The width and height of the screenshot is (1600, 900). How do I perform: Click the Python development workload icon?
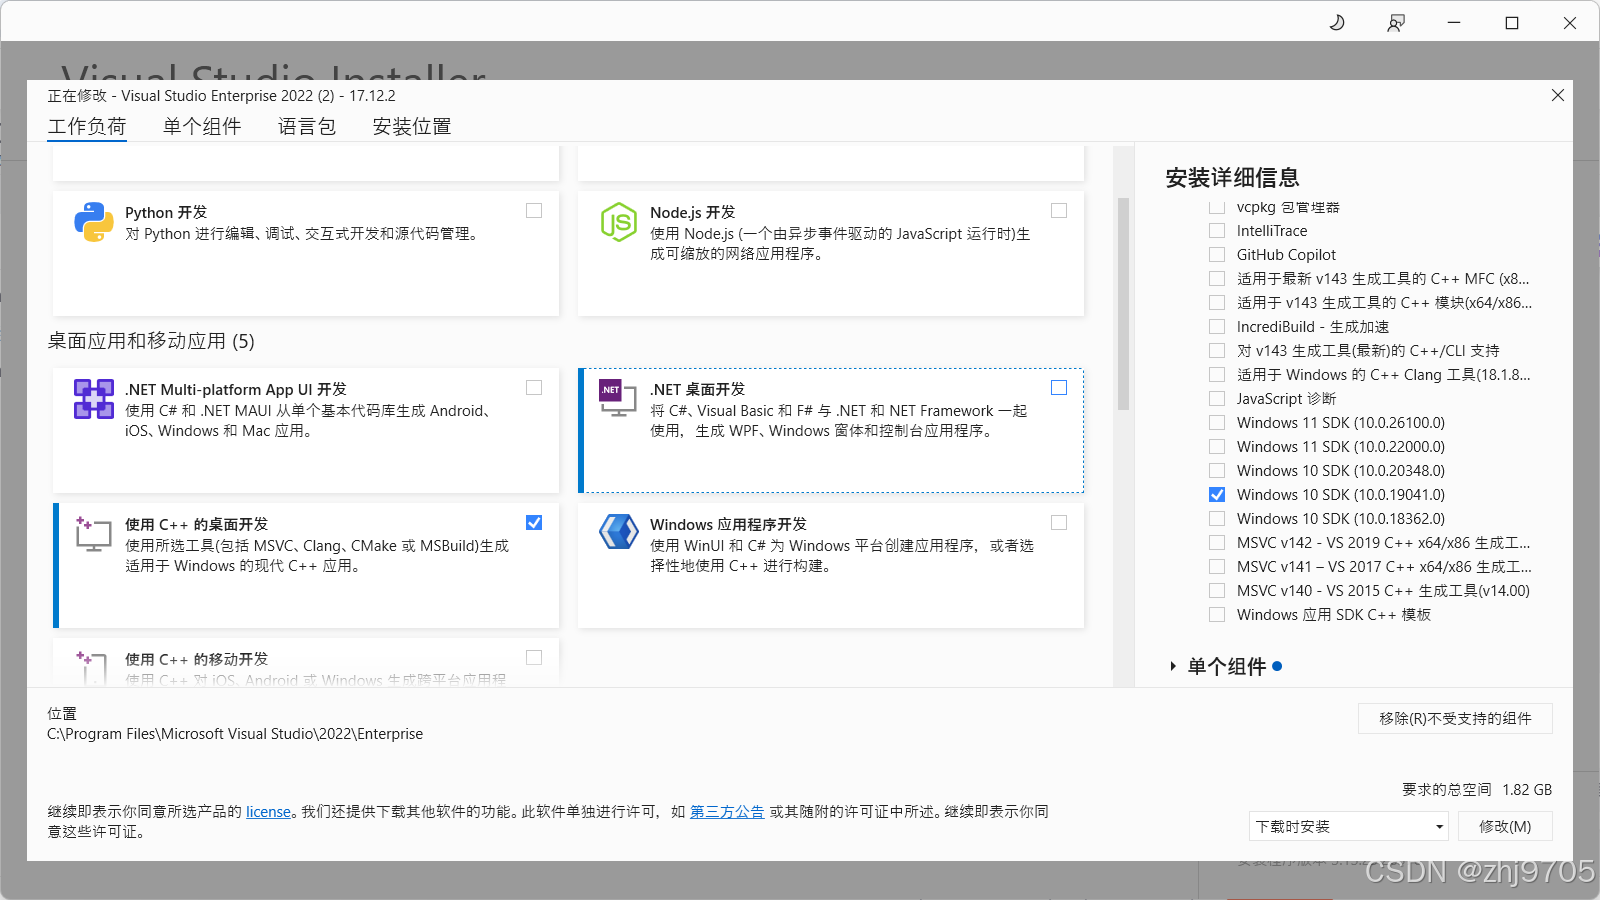(x=94, y=222)
